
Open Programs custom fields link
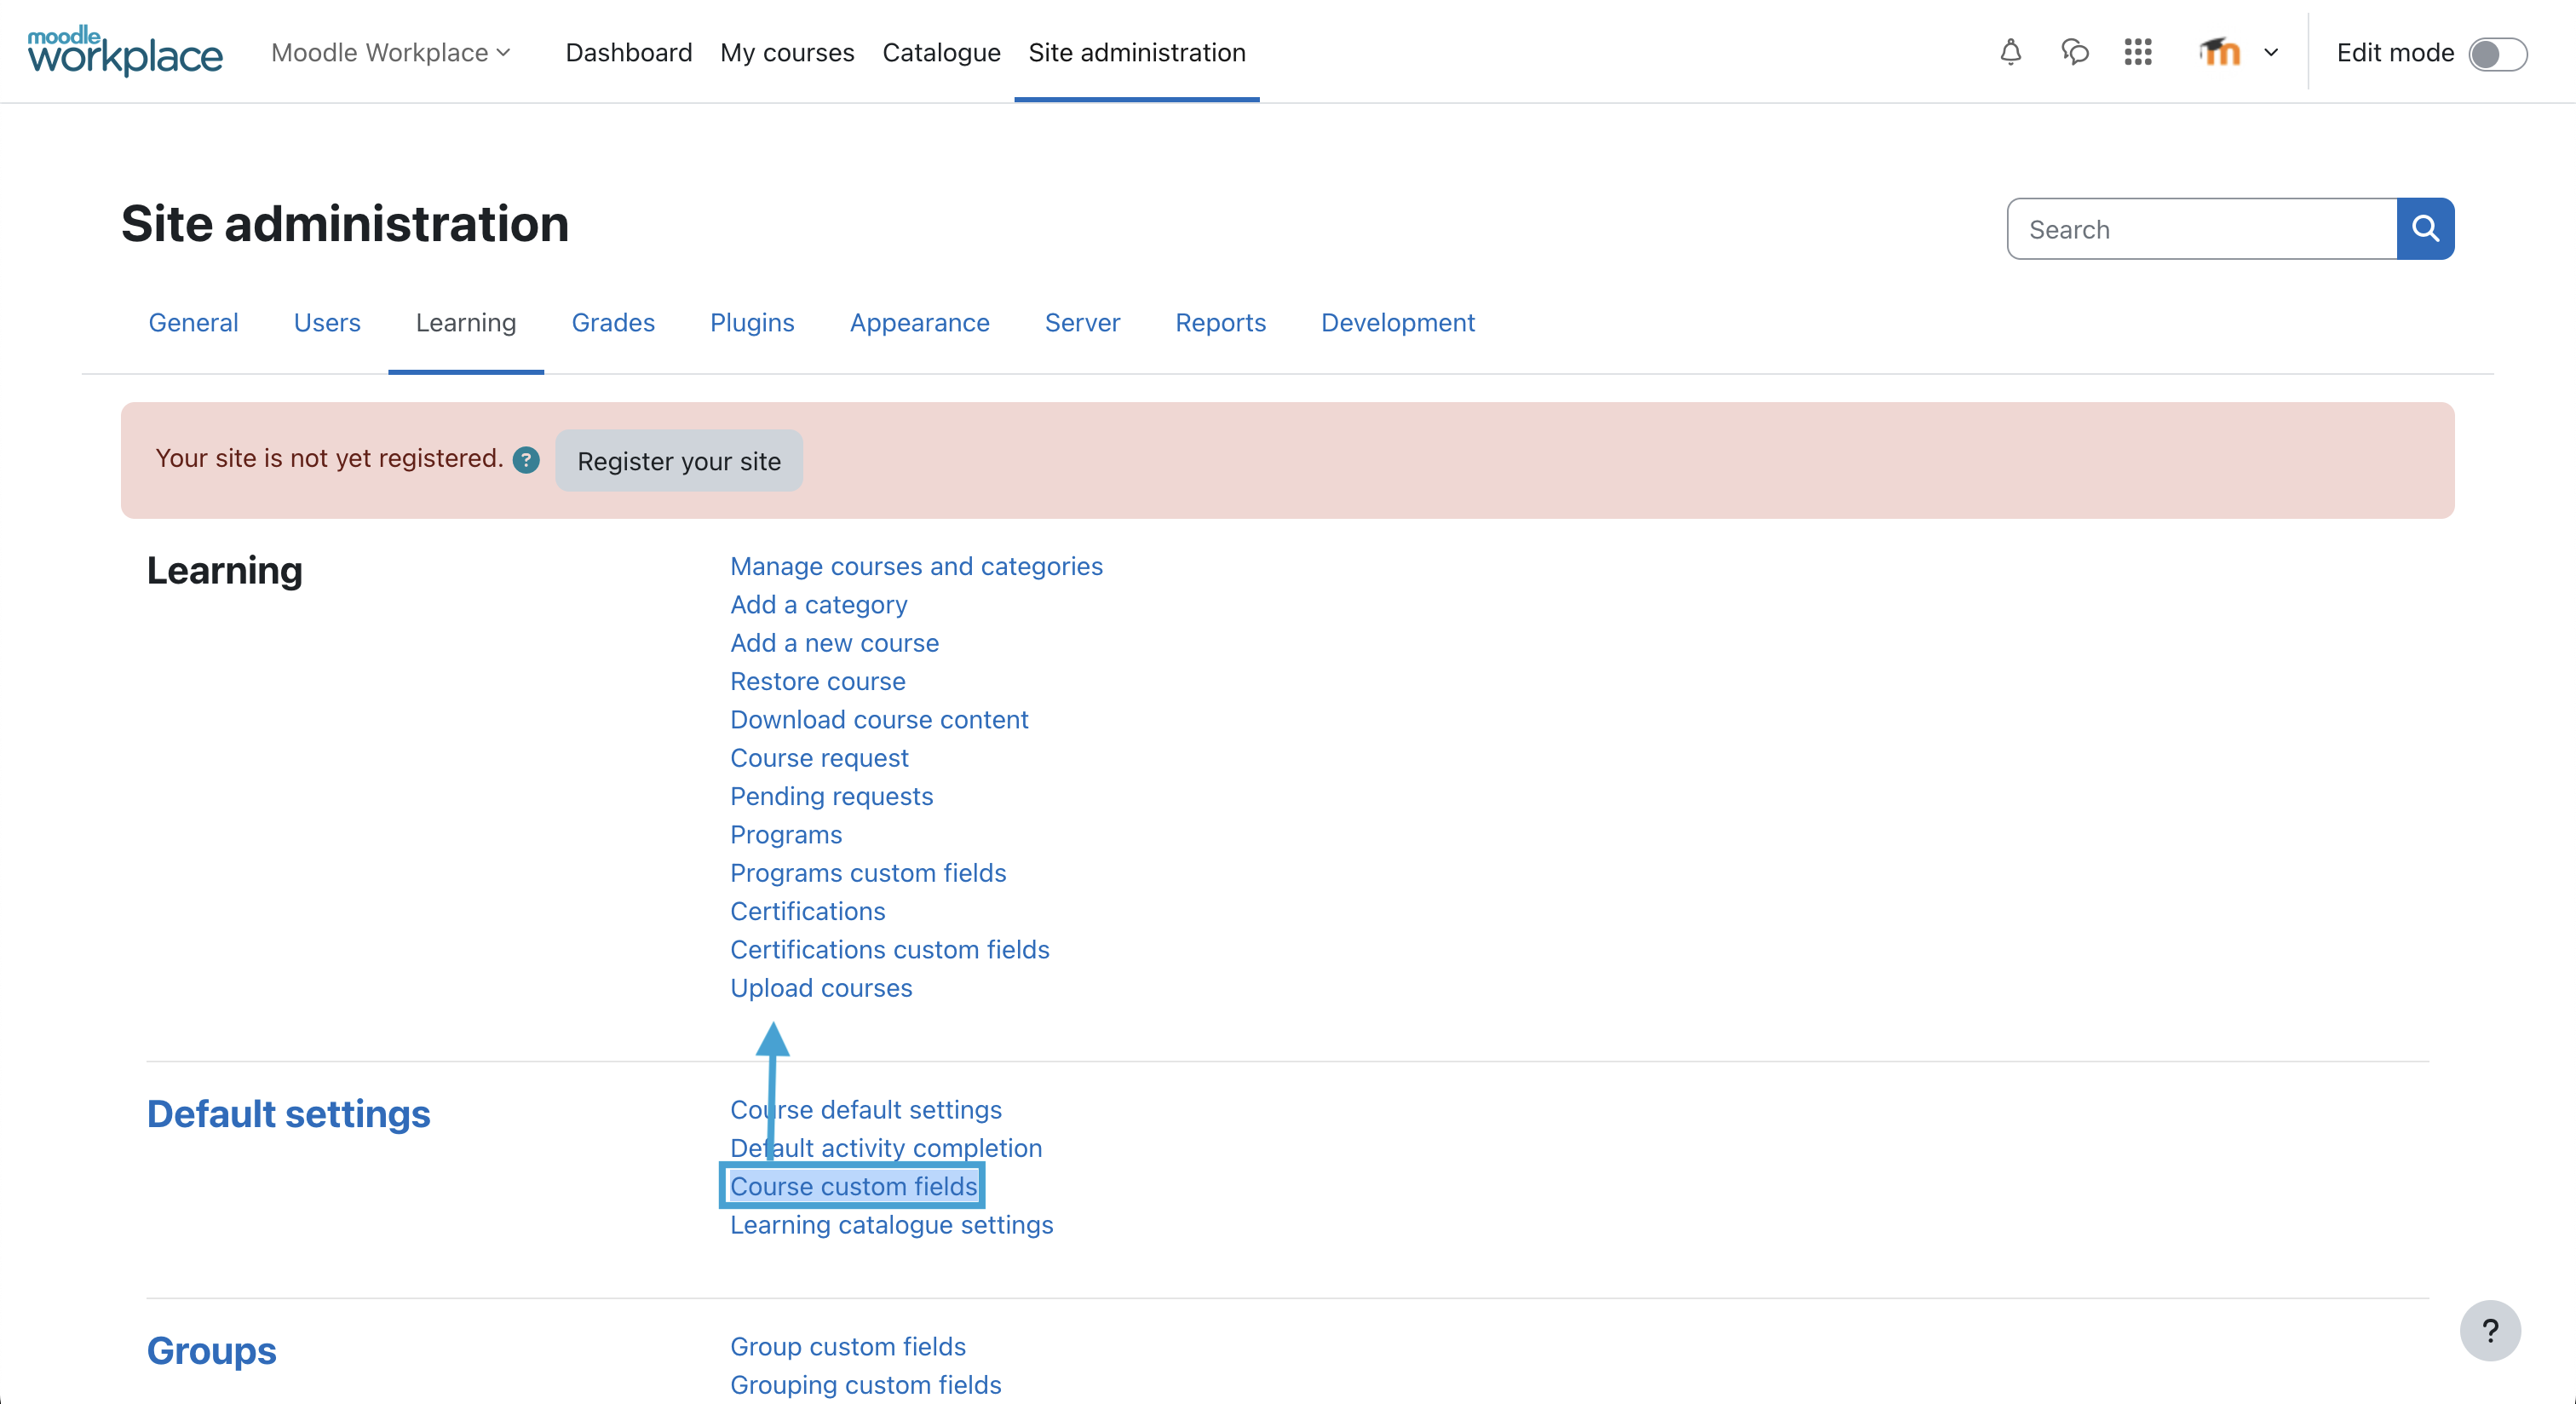tap(868, 872)
